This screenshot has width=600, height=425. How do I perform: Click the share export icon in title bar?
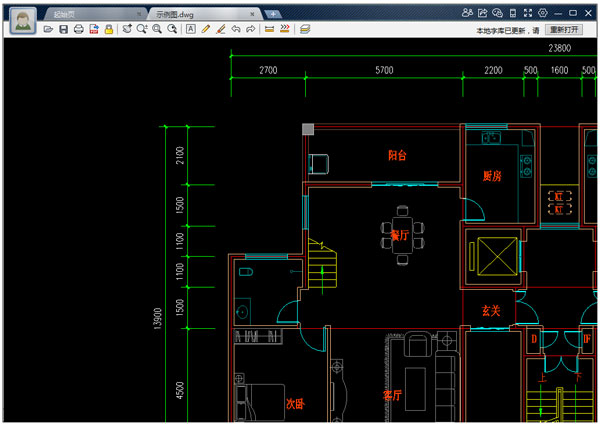click(x=483, y=13)
